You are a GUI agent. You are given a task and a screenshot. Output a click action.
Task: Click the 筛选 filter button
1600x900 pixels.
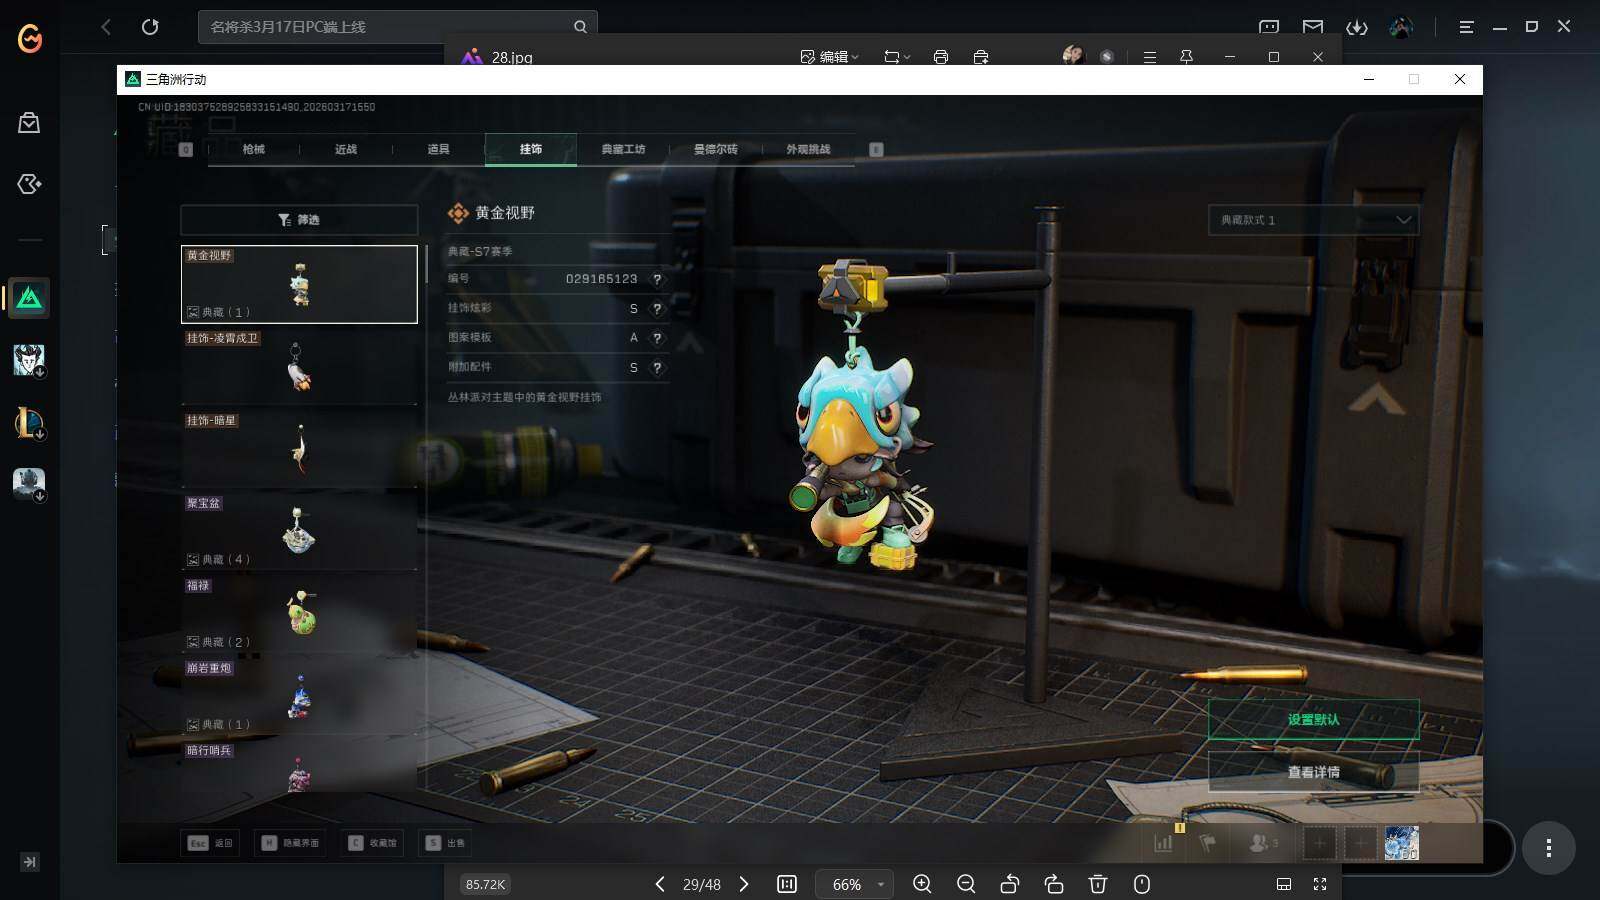click(299, 220)
